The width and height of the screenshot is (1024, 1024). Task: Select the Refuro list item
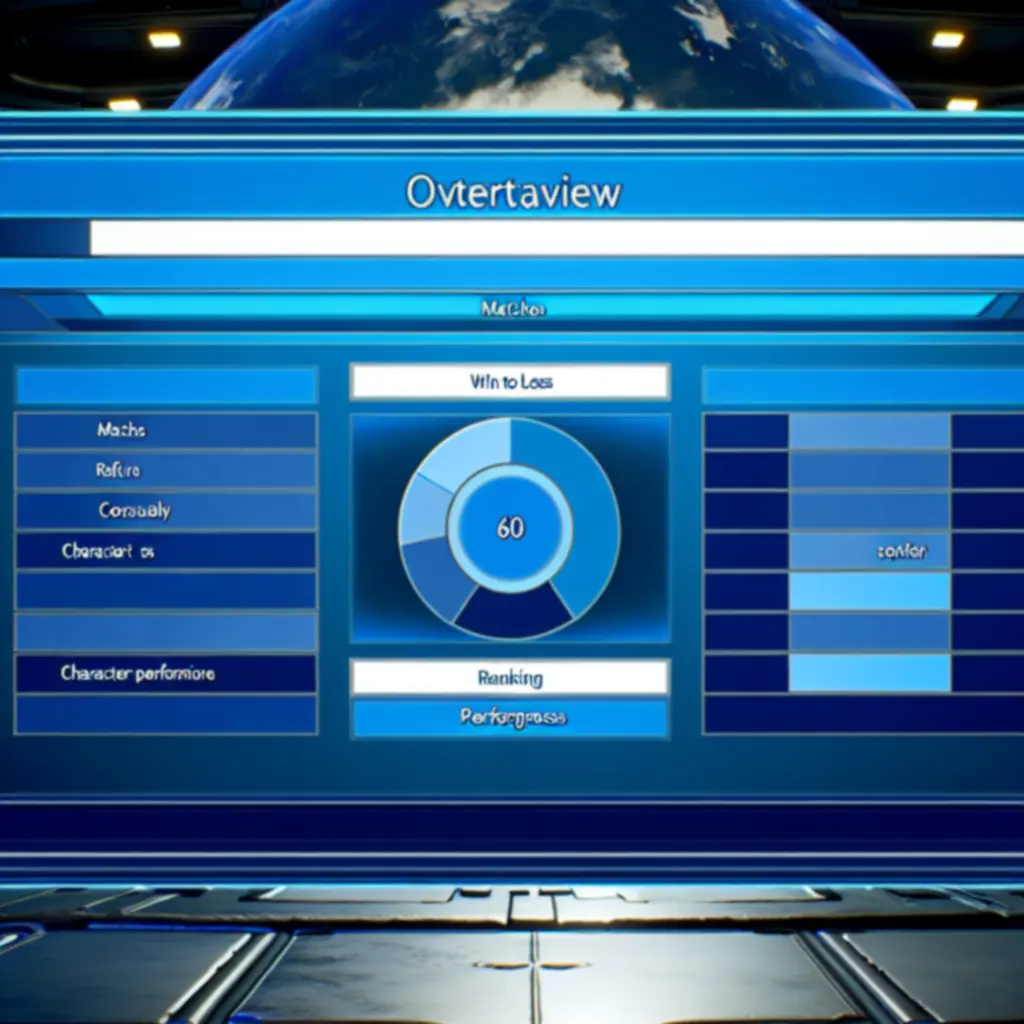[166, 470]
